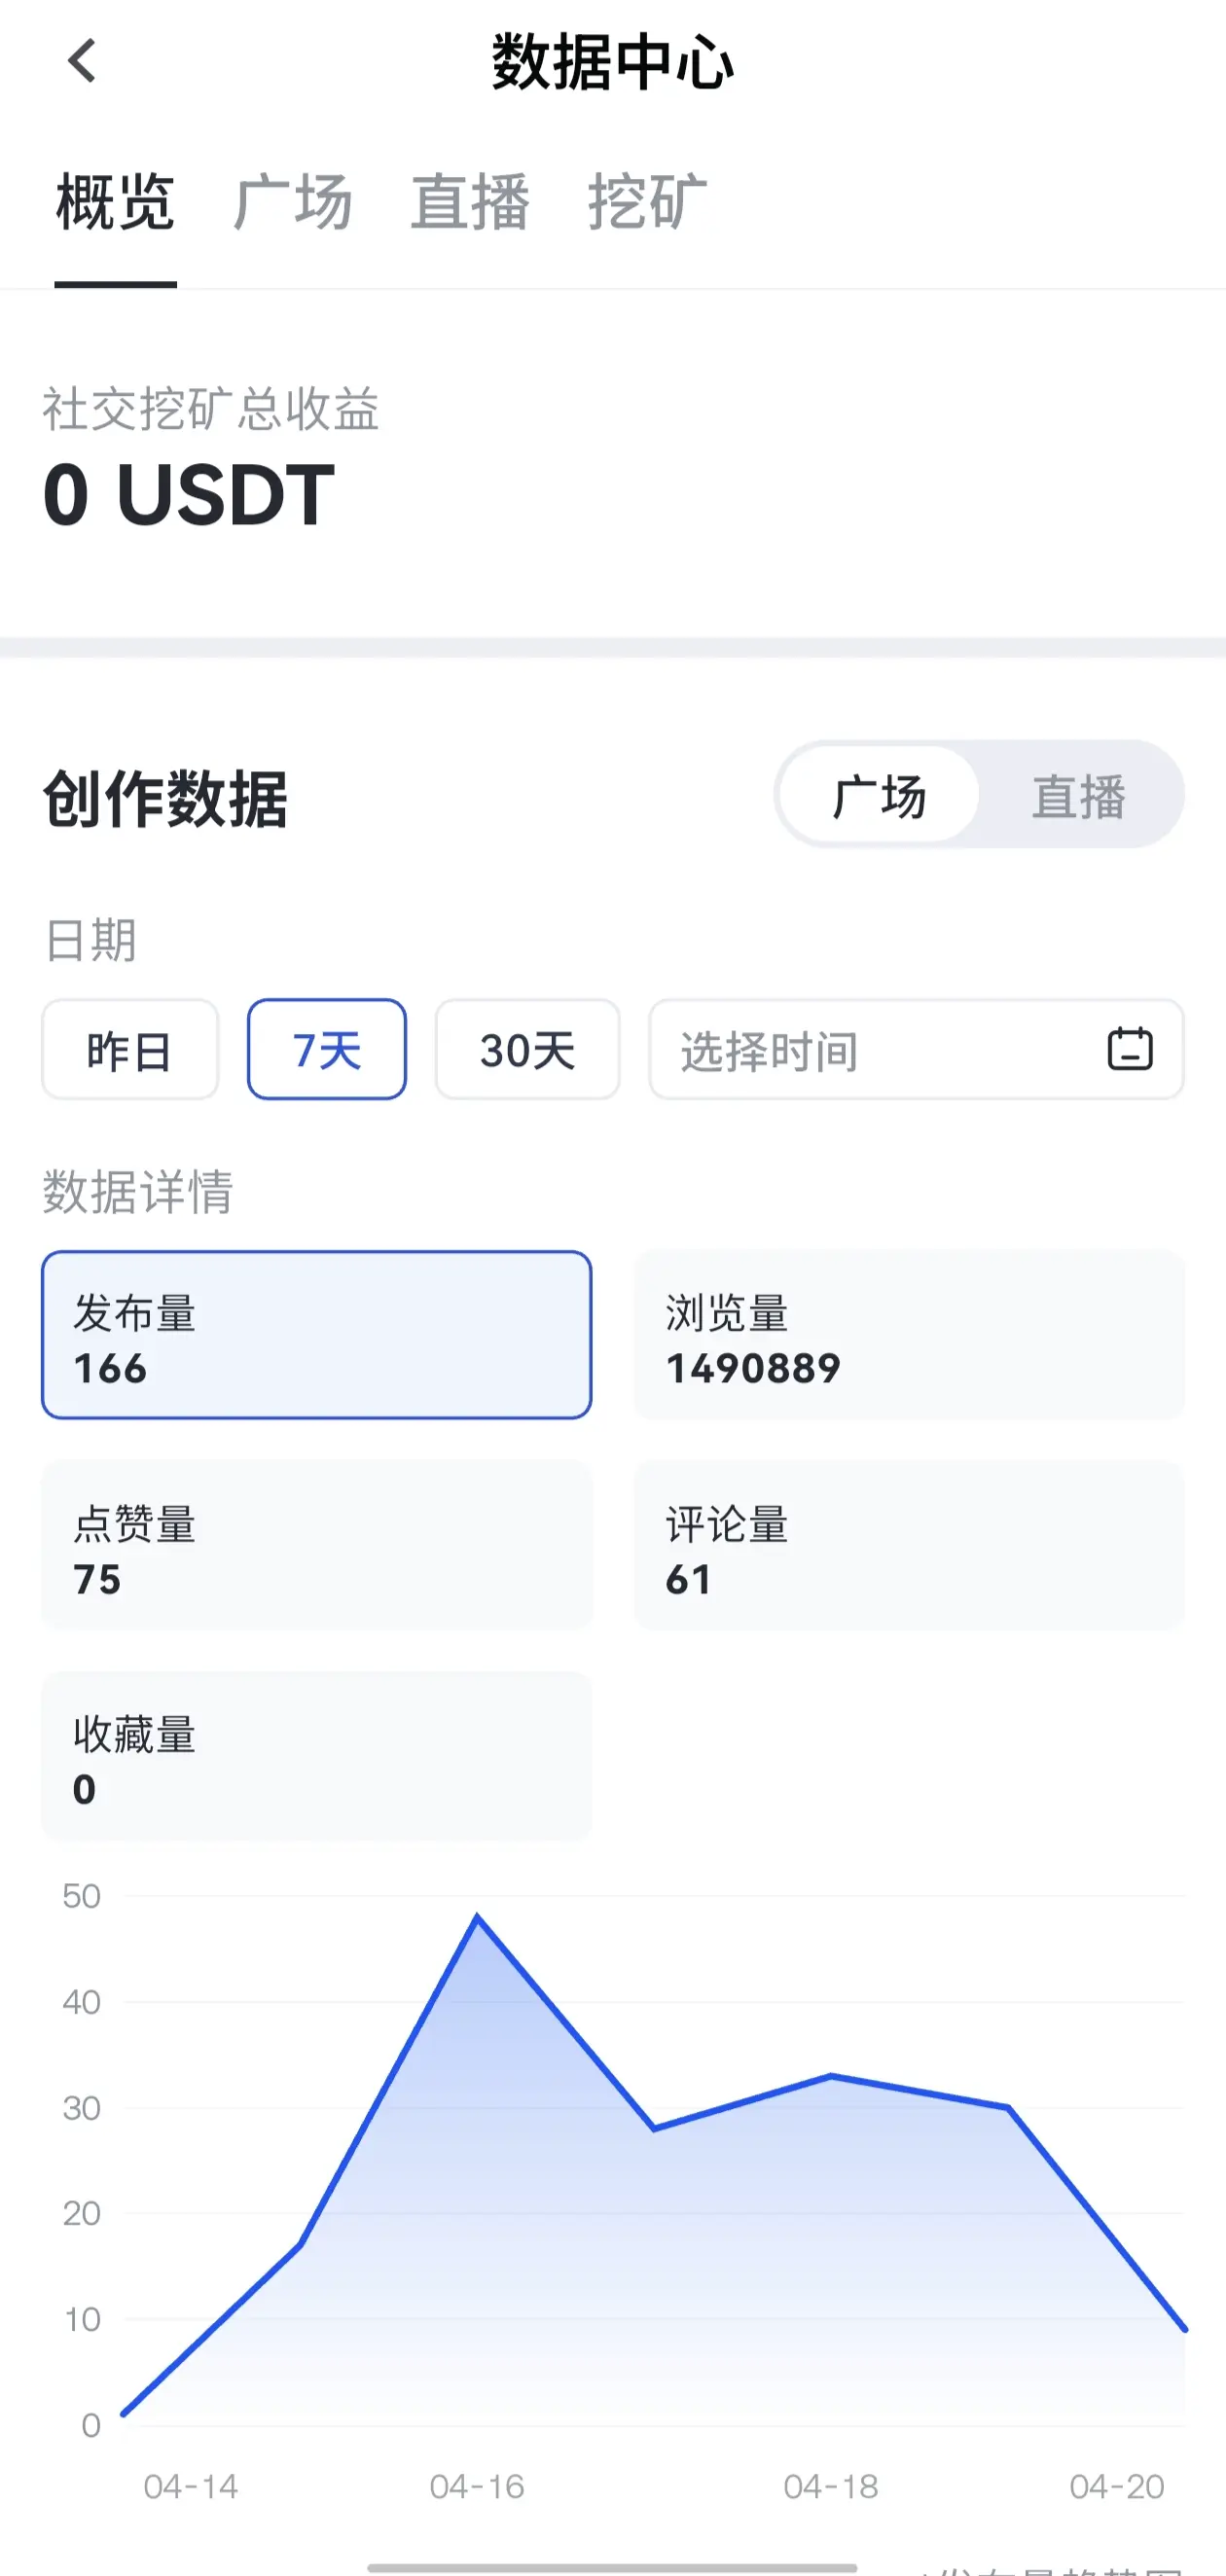
Task: Go to the 挖矿 tab
Action: click(x=647, y=203)
